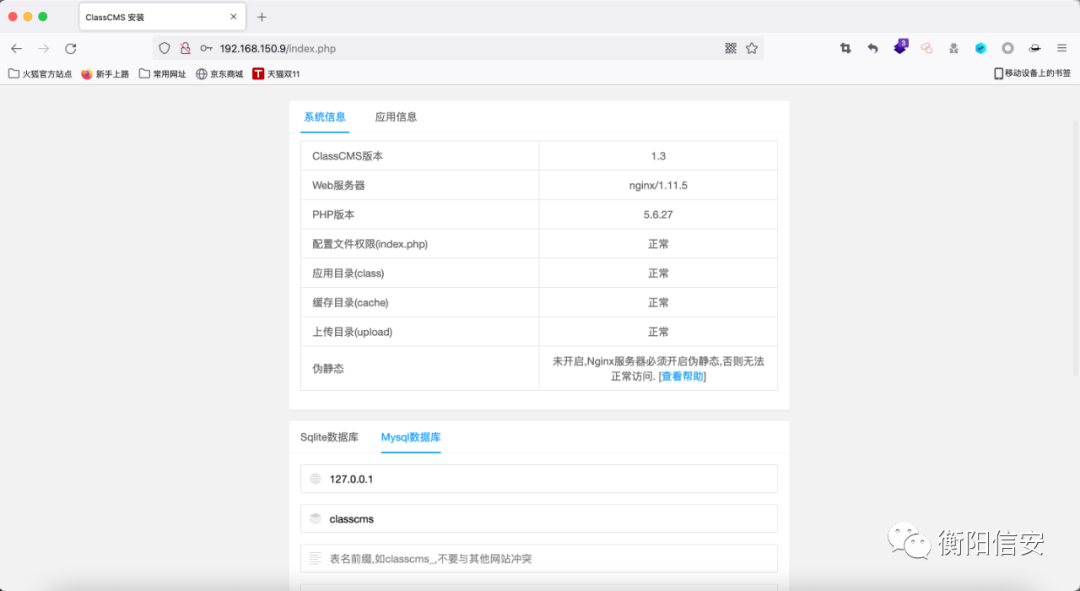Open 移动设备上的书签 folder
This screenshot has height=591, width=1080.
pos(1032,73)
